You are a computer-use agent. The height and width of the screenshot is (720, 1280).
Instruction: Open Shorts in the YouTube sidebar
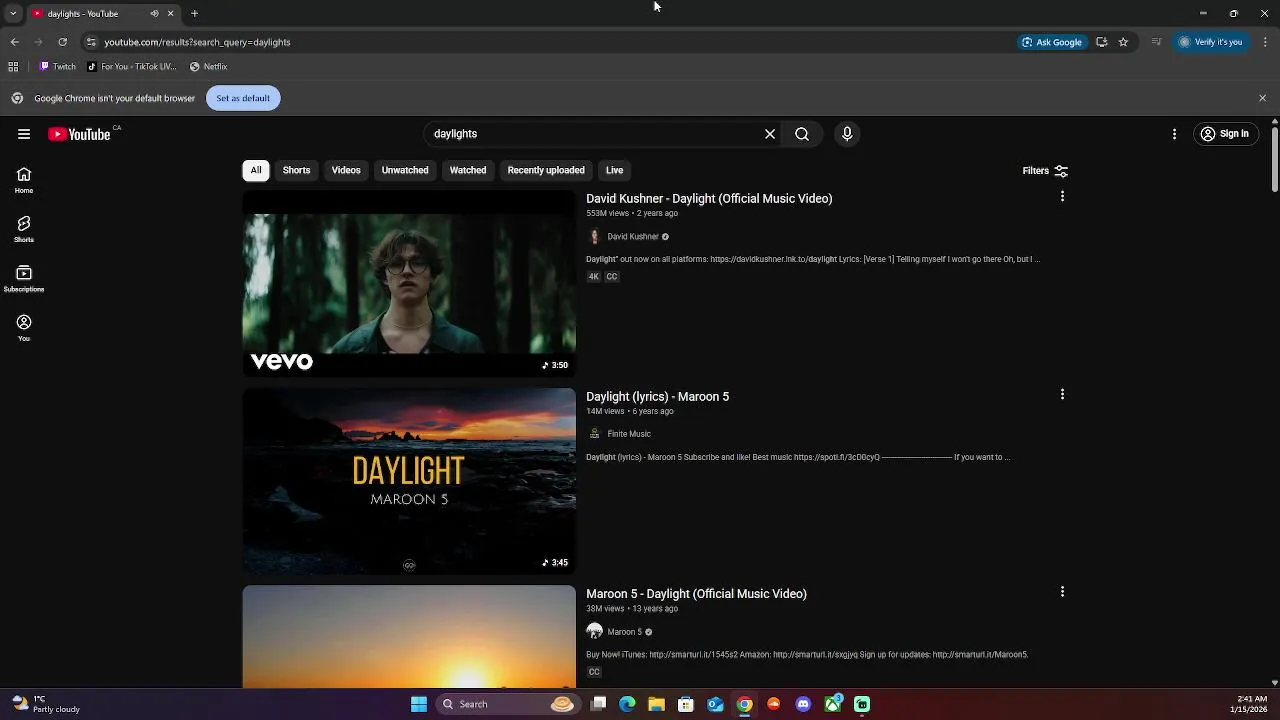pos(24,229)
